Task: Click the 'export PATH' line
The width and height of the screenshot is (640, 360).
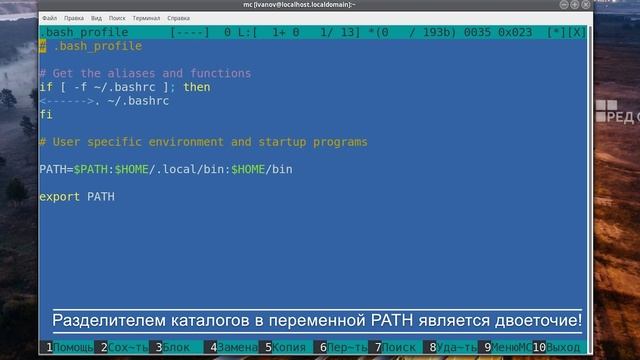Action: coord(77,197)
